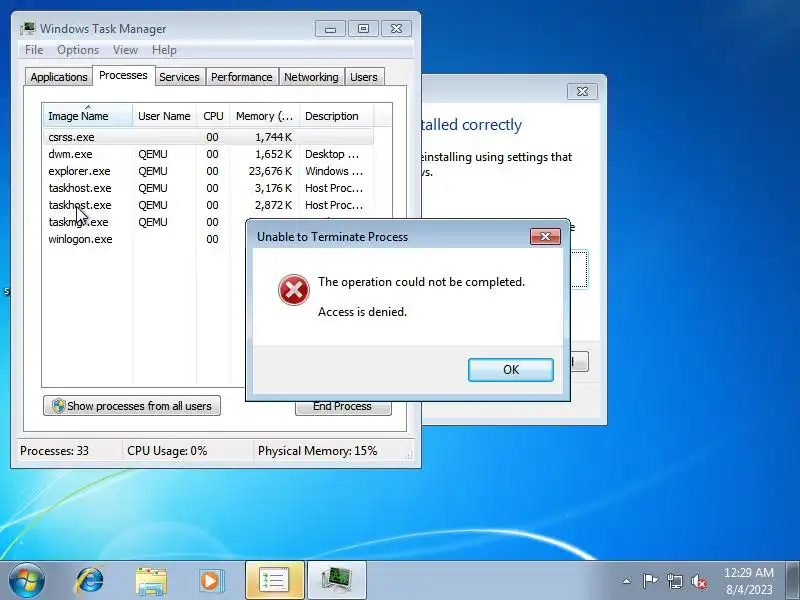Image resolution: width=800 pixels, height=600 pixels.
Task: Select the csrss.exe process row
Action: [x=208, y=137]
